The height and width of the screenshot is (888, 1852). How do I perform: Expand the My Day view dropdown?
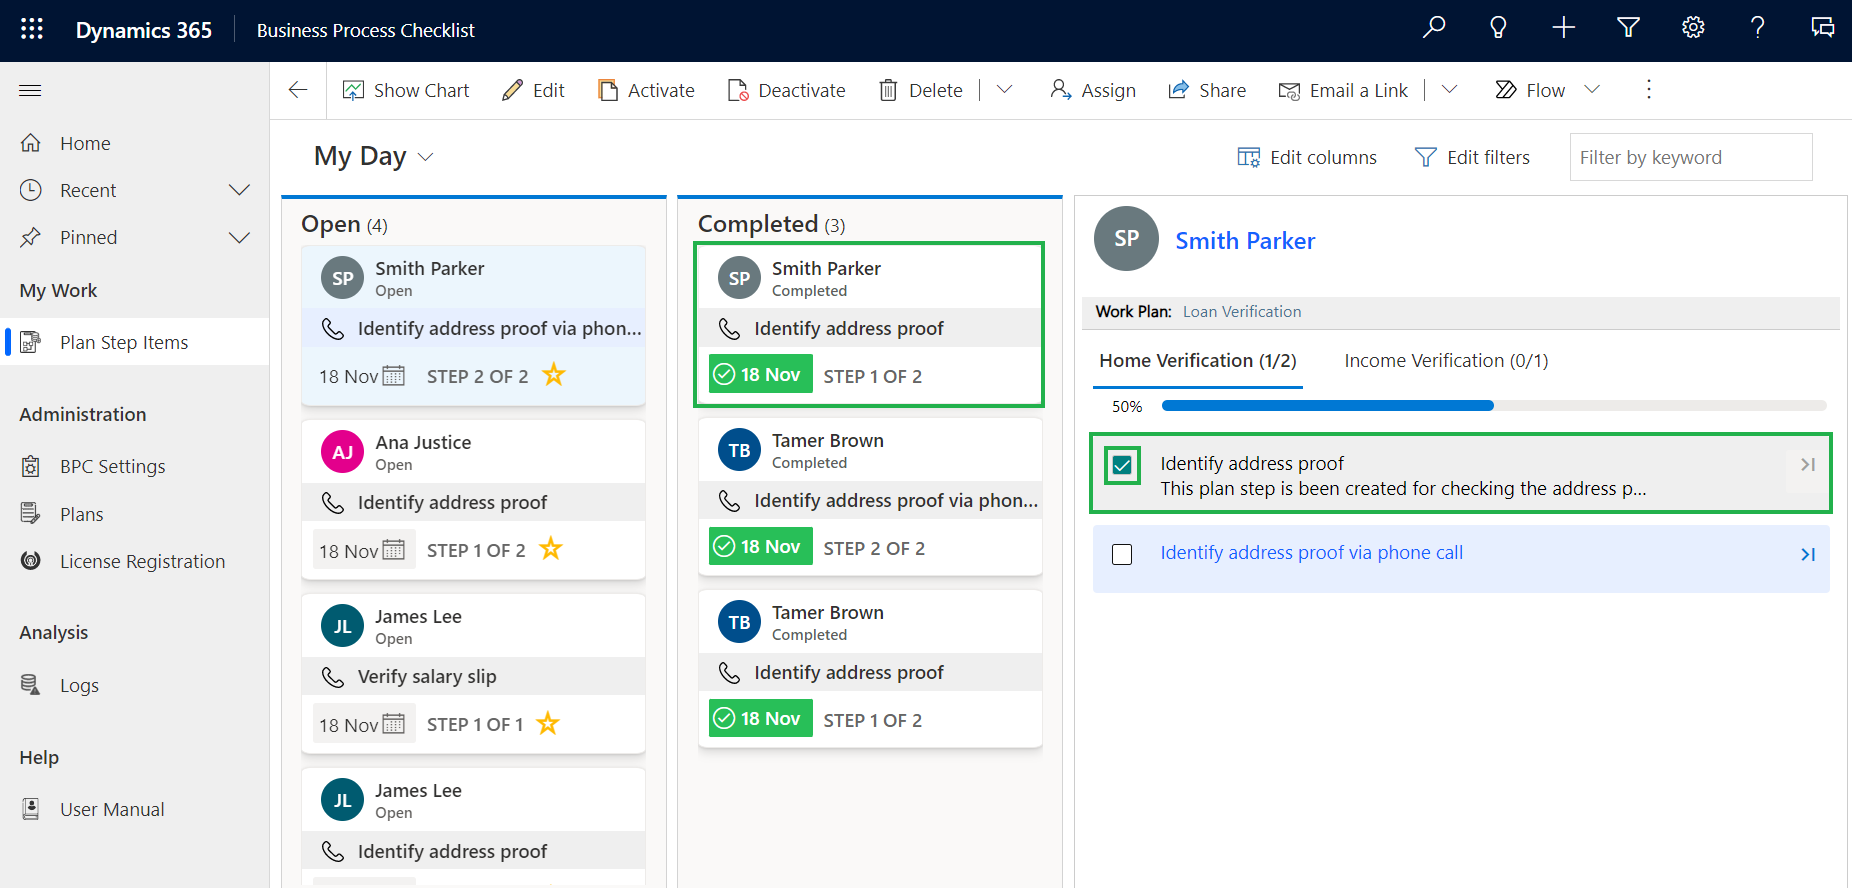point(426,157)
